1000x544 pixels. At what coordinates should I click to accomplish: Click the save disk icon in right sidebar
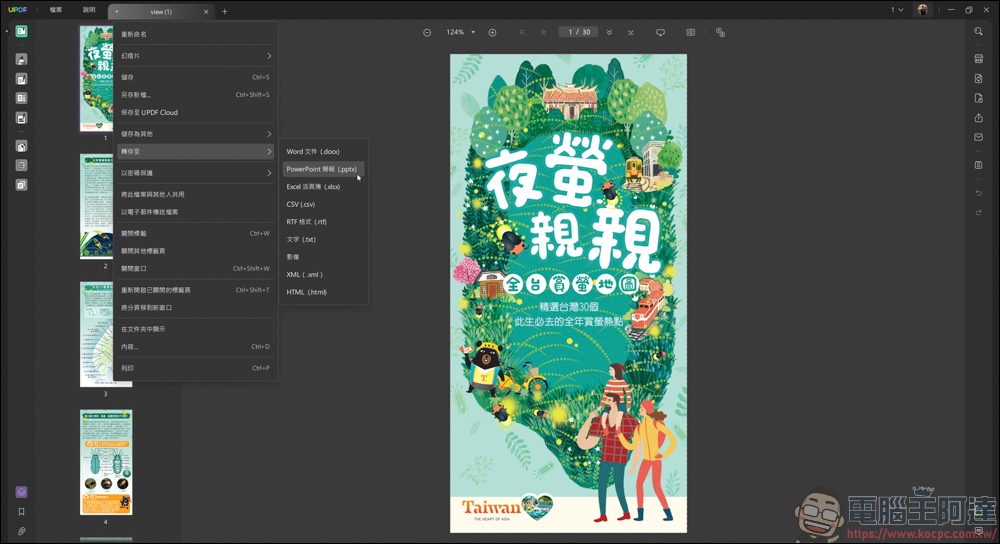[978, 165]
